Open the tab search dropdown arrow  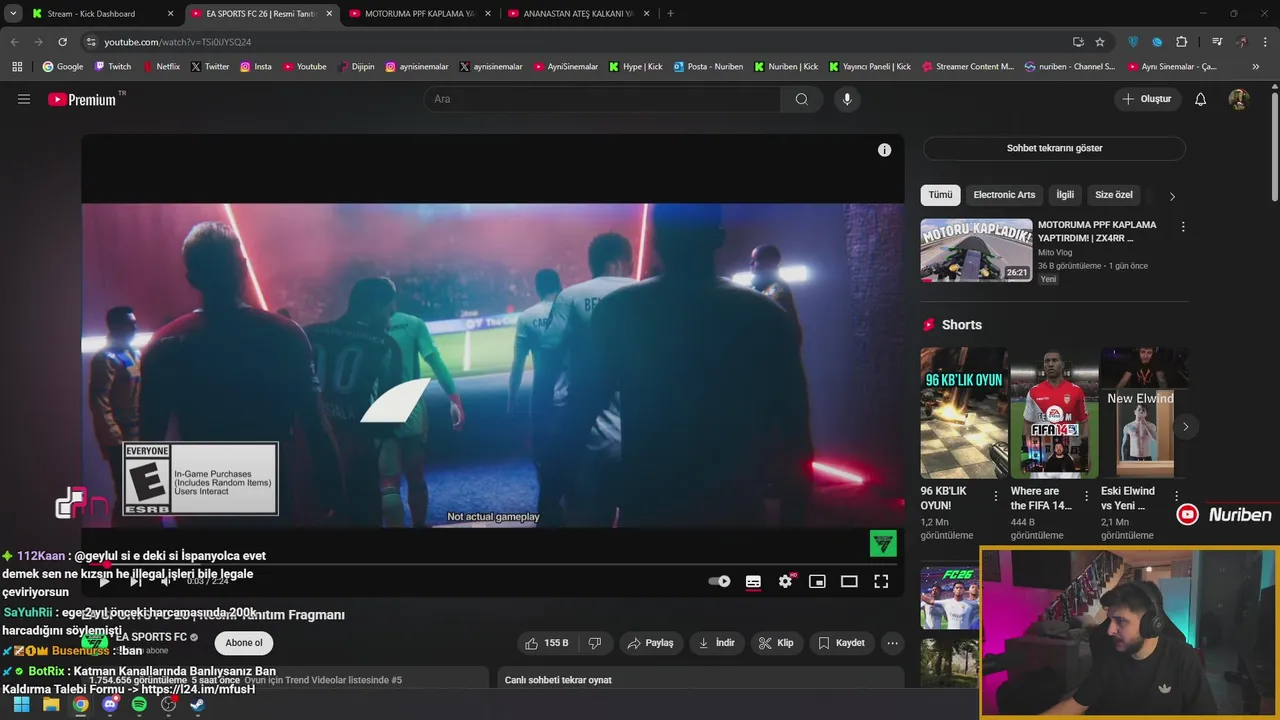click(13, 14)
